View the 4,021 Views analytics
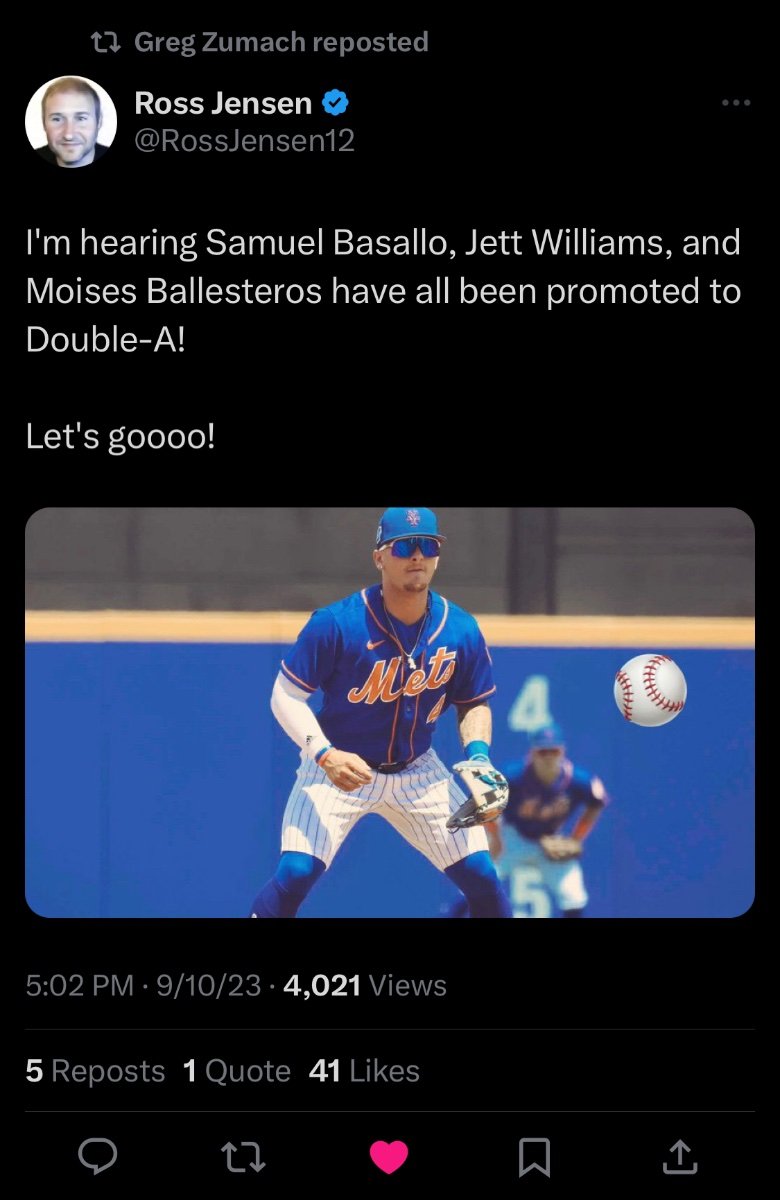The image size is (780, 1200). pyautogui.click(x=365, y=986)
